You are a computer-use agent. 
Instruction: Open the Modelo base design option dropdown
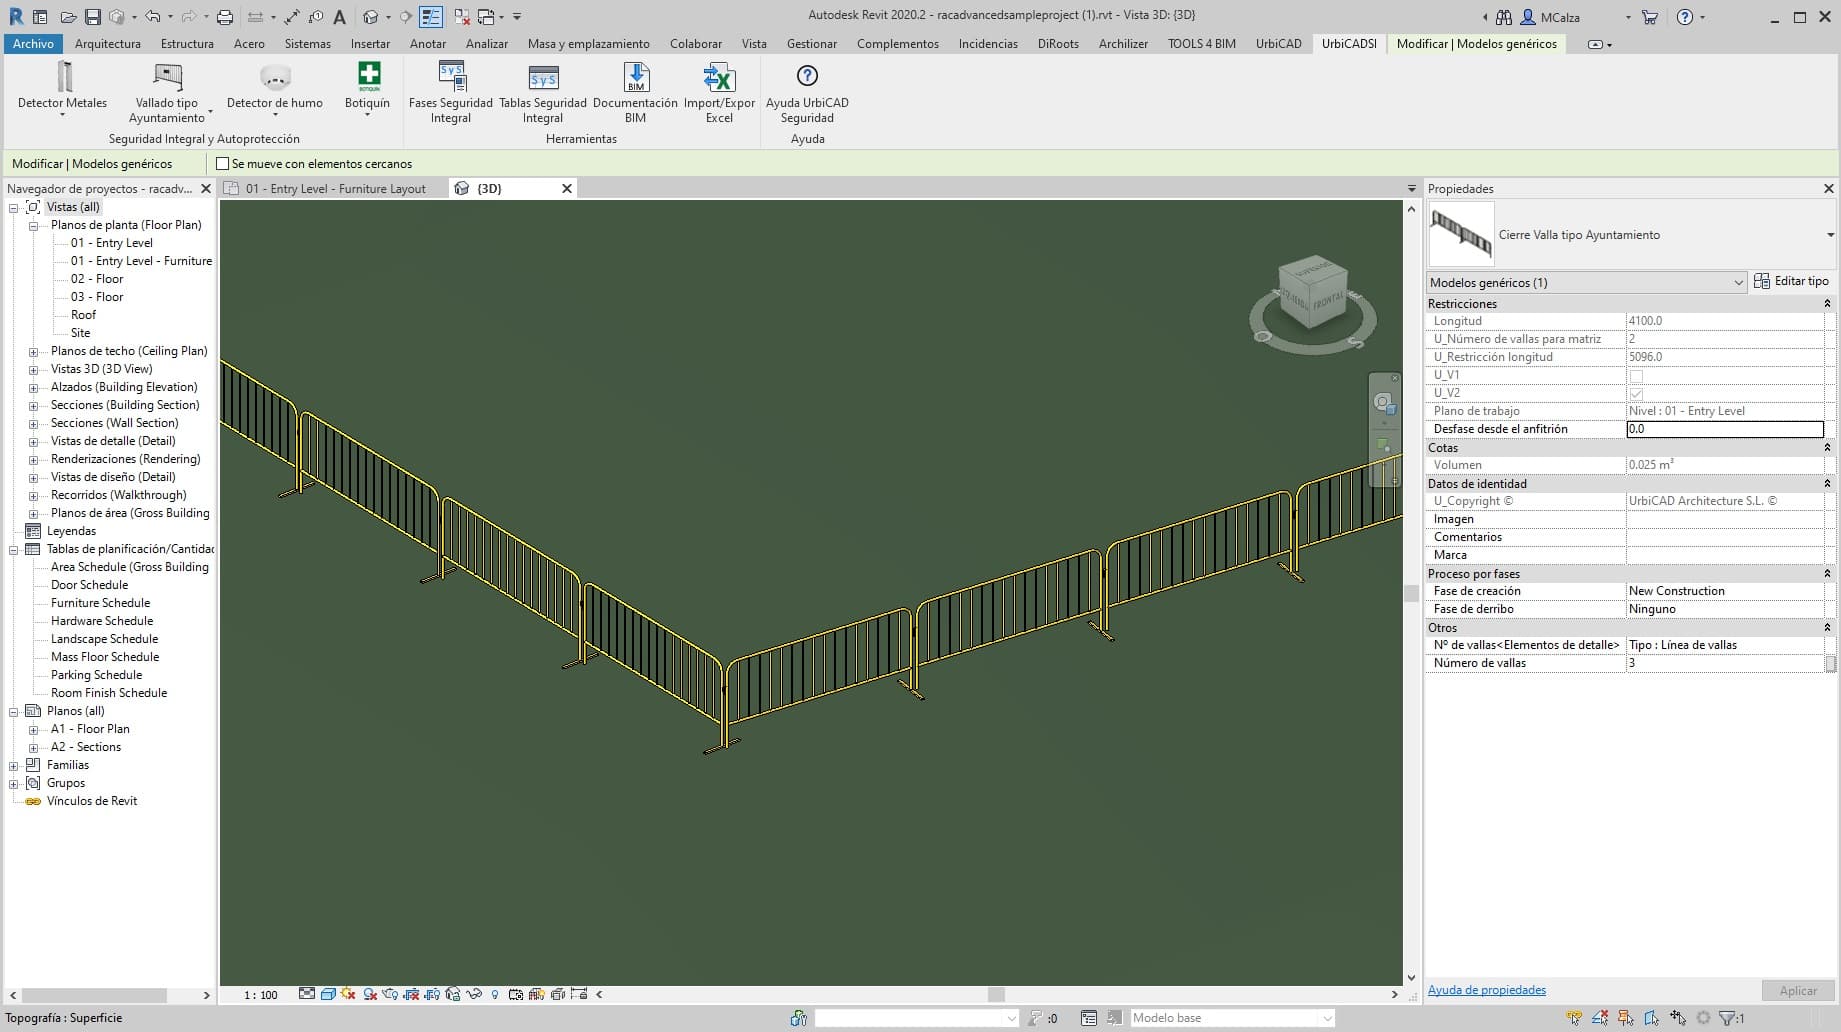coord(1232,1018)
